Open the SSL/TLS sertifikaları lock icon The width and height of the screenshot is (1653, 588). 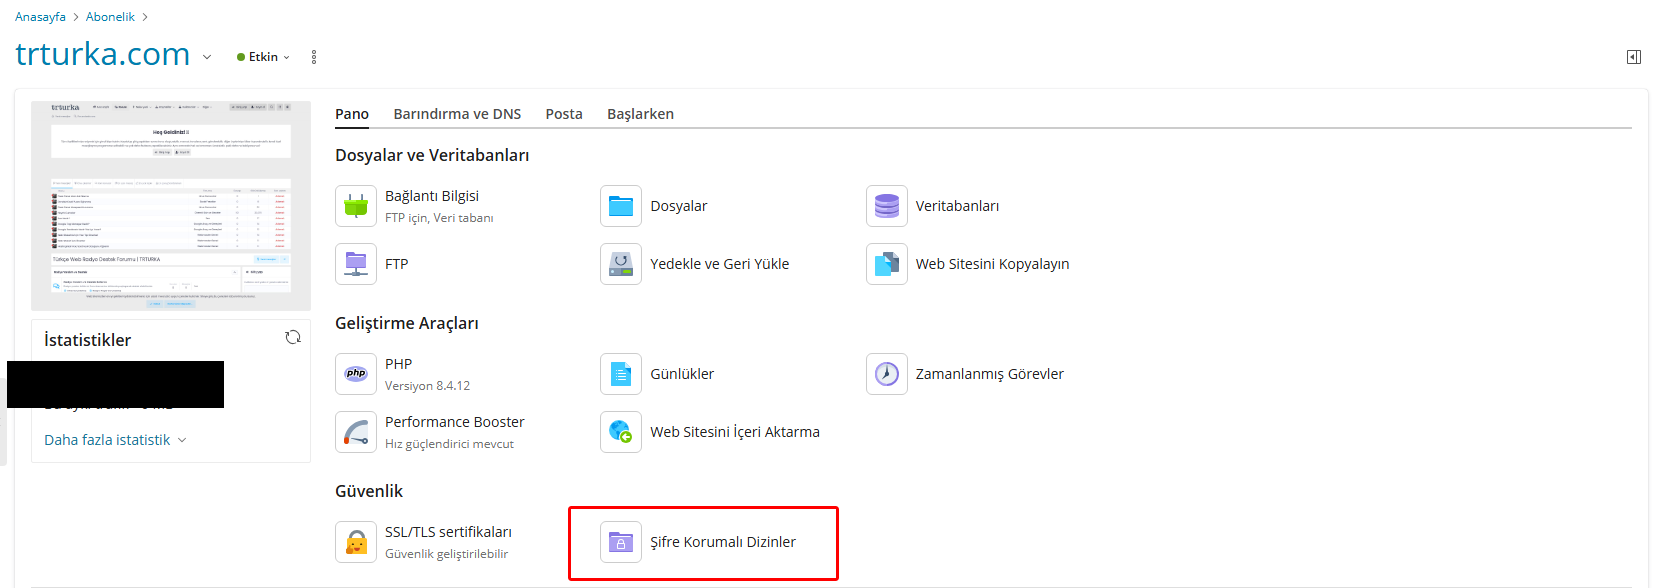356,542
